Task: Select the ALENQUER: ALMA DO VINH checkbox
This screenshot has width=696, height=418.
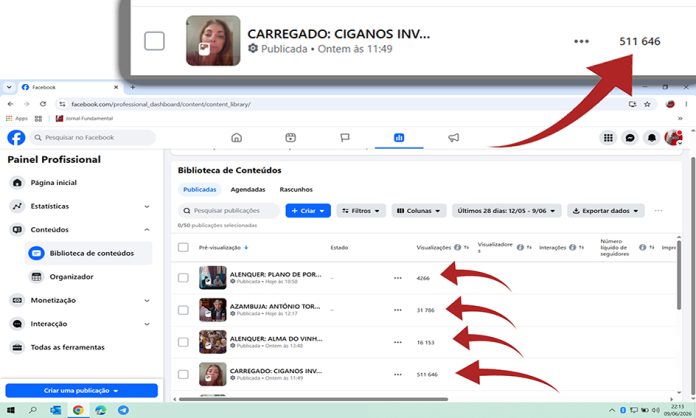Action: pos(183,342)
